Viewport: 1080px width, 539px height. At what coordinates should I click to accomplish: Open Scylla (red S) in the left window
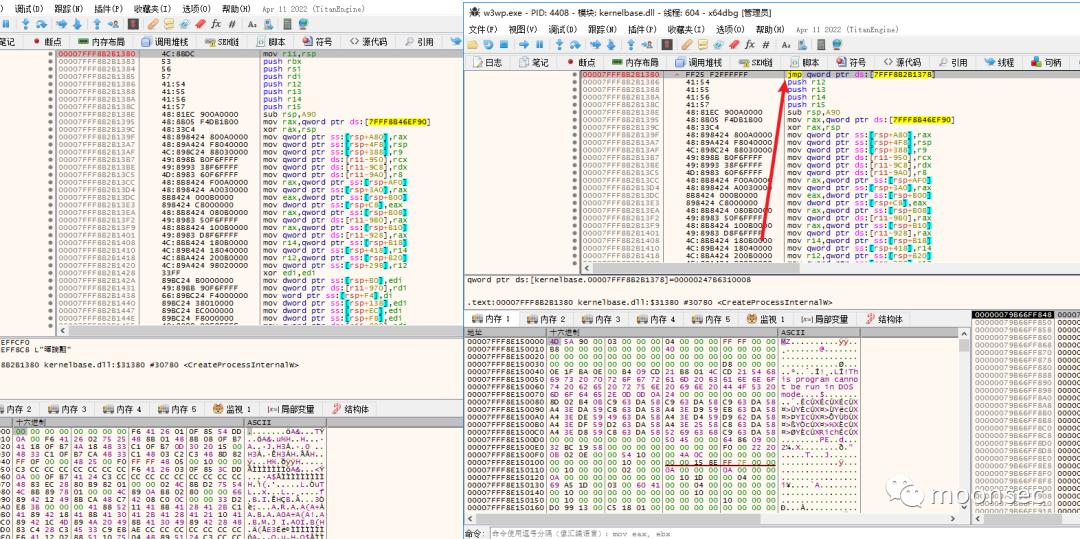coord(133,24)
